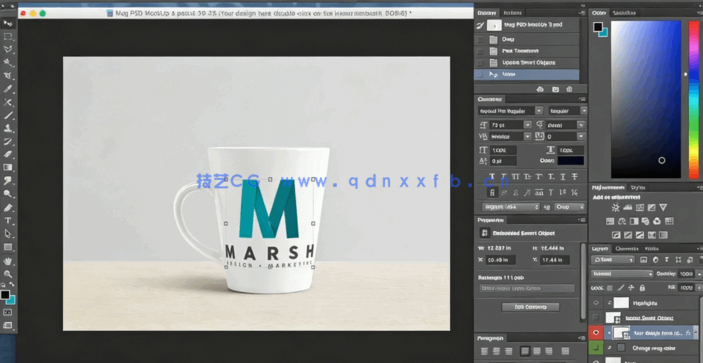Select the Path Selection tool
This screenshot has width=703, height=363.
coord(8,233)
